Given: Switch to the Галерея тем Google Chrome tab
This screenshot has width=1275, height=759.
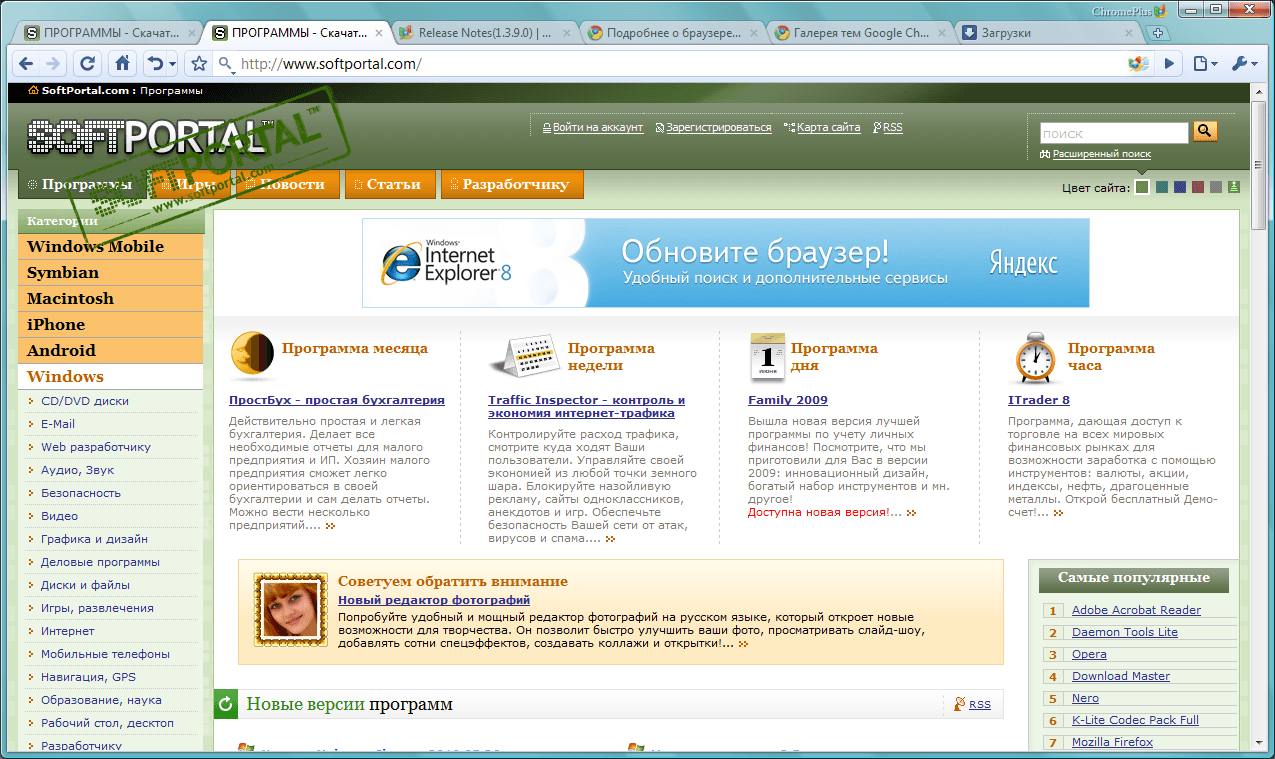Looking at the screenshot, I should click(860, 33).
